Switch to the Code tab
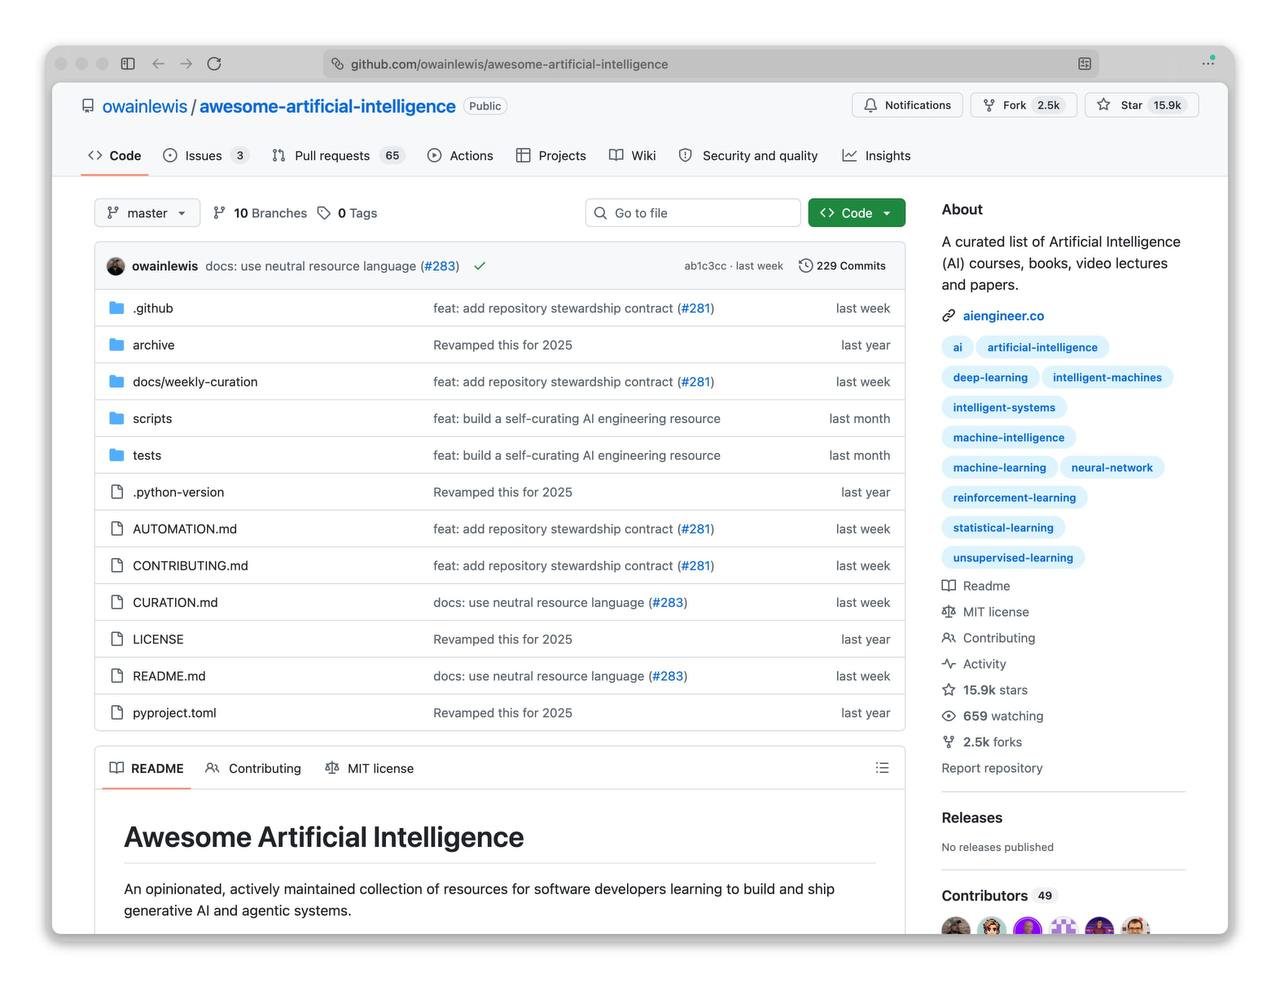 (115, 156)
